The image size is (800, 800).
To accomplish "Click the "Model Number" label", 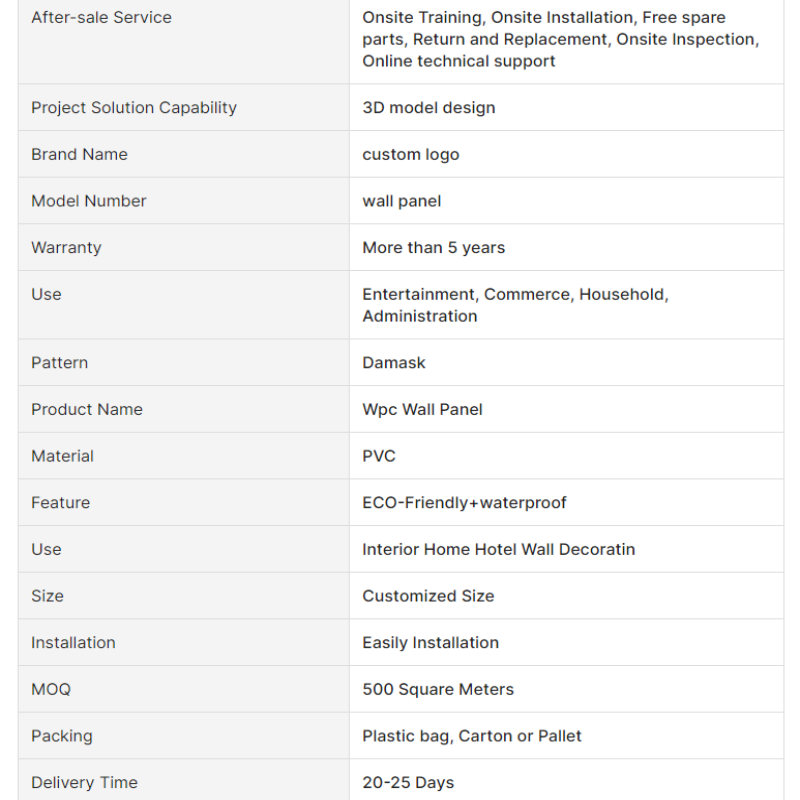I will (x=88, y=201).
